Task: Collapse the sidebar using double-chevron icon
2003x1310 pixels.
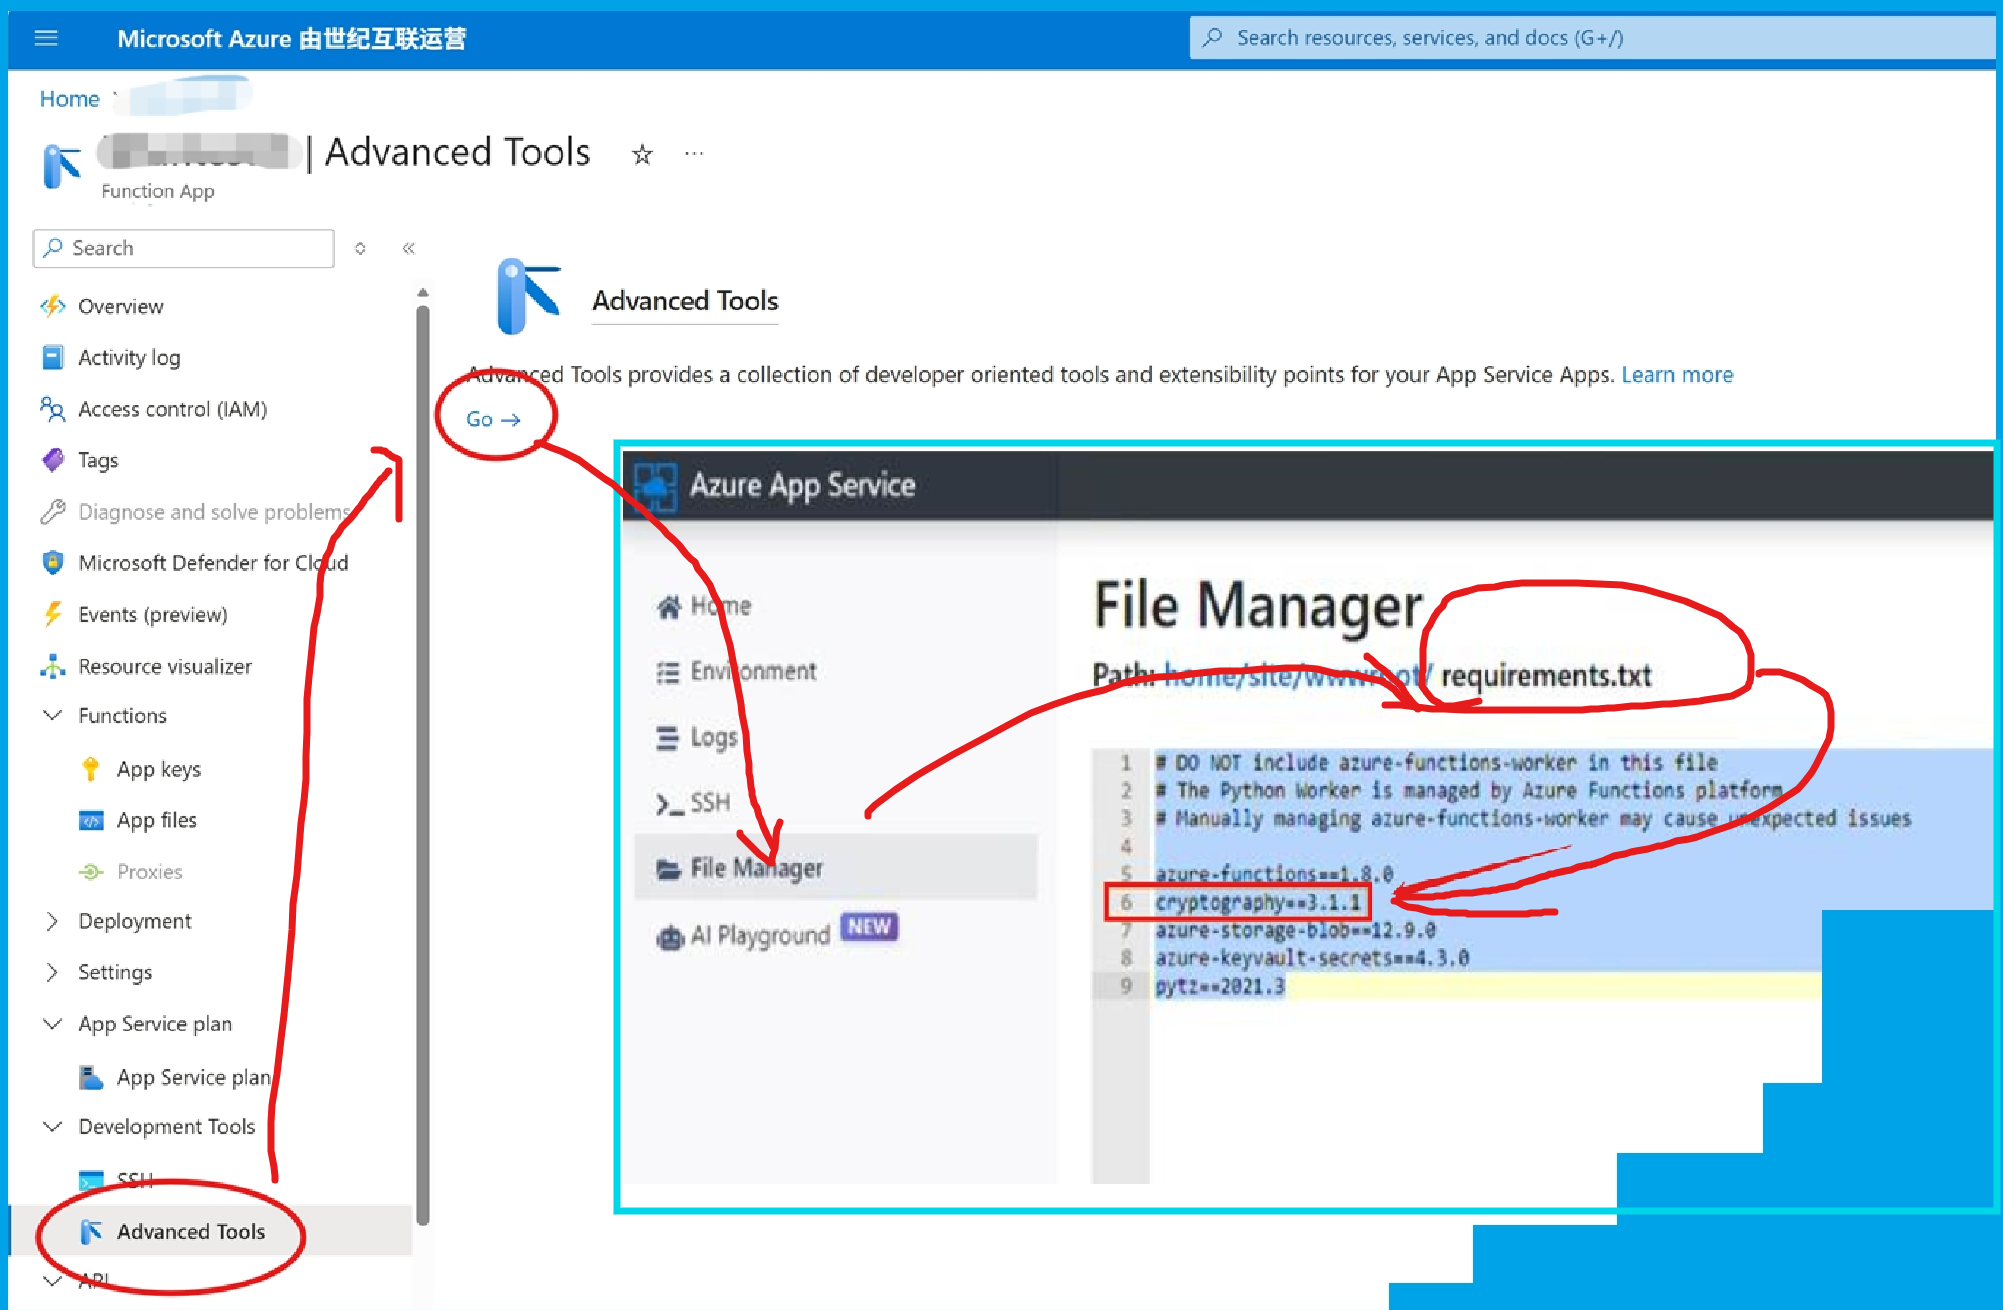Action: click(408, 248)
